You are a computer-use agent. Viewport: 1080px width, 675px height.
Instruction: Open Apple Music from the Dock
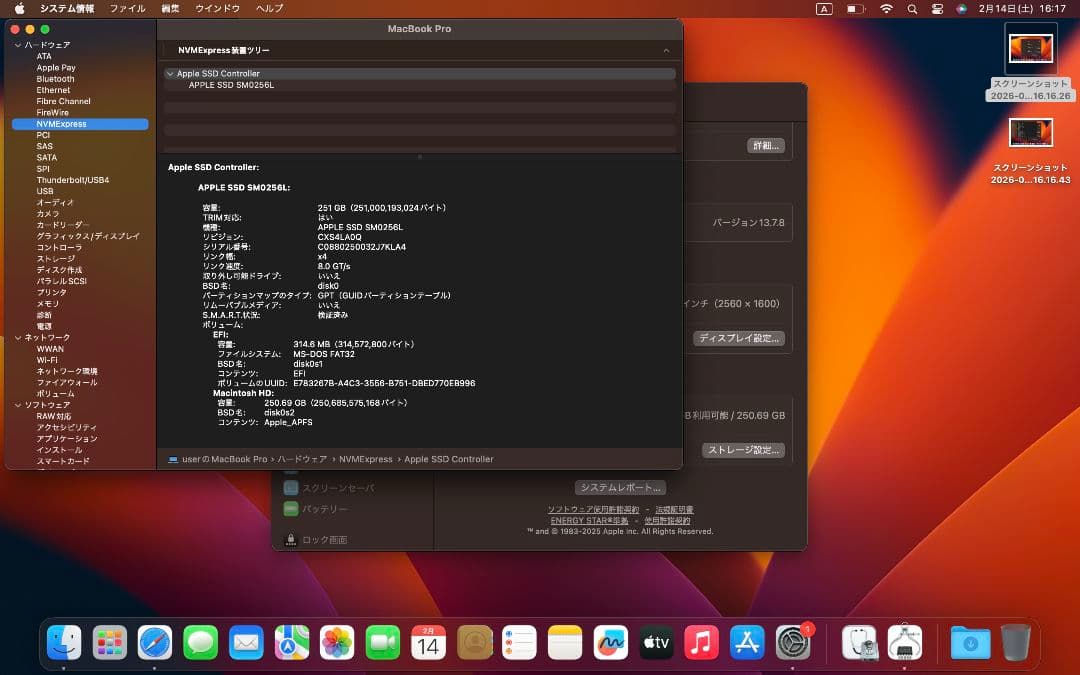click(701, 643)
